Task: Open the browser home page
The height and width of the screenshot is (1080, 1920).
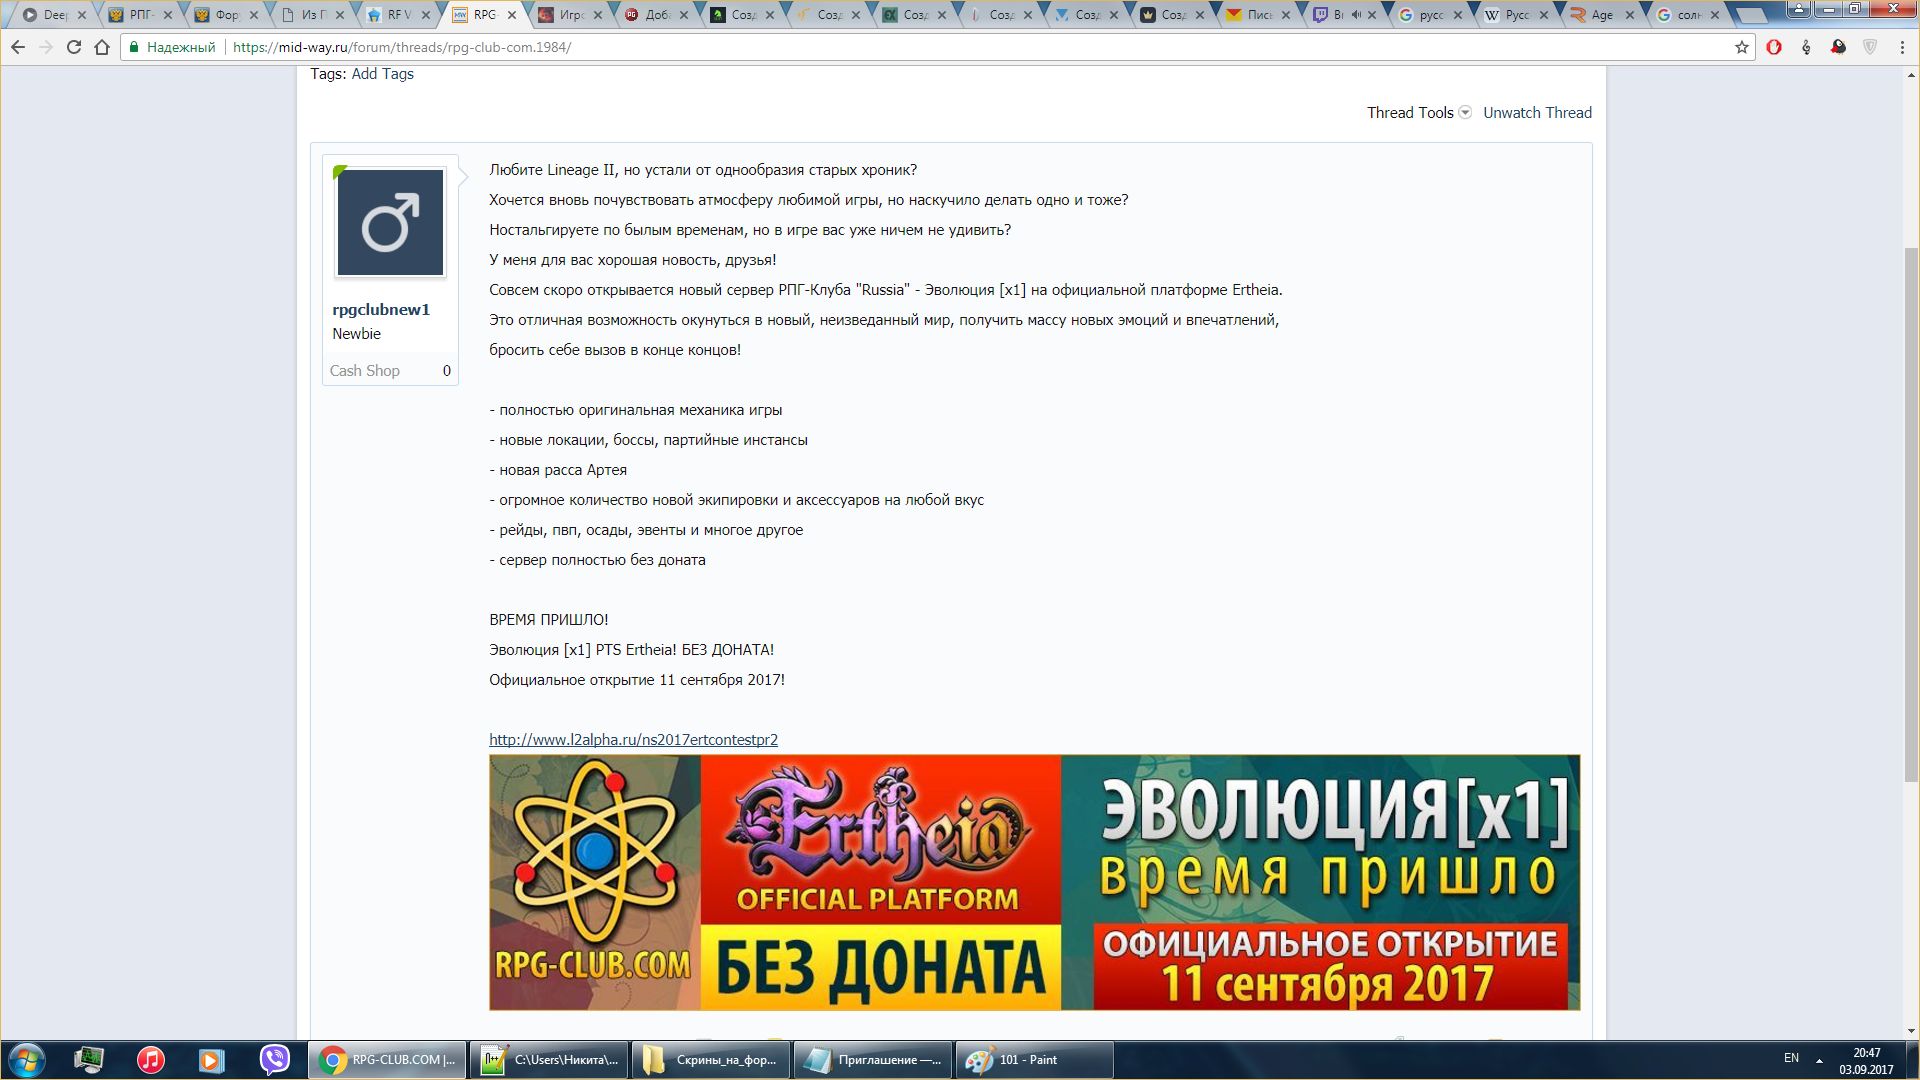Action: click(x=101, y=47)
